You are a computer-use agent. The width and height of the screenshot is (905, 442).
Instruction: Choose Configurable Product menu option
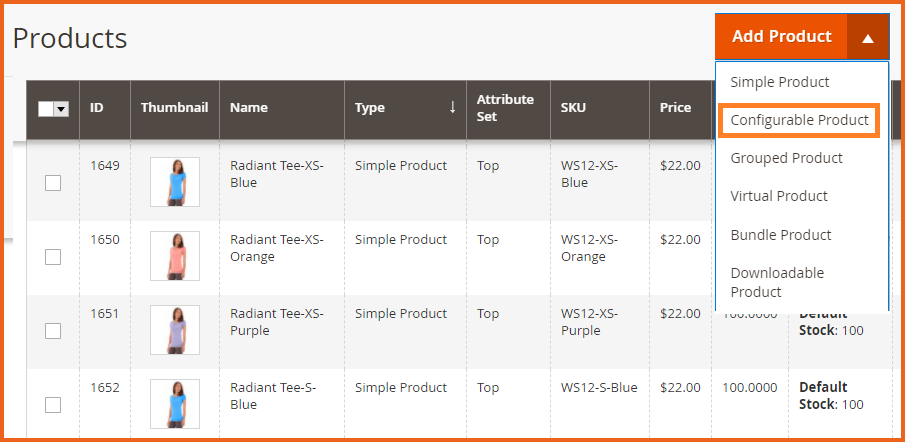coord(799,120)
